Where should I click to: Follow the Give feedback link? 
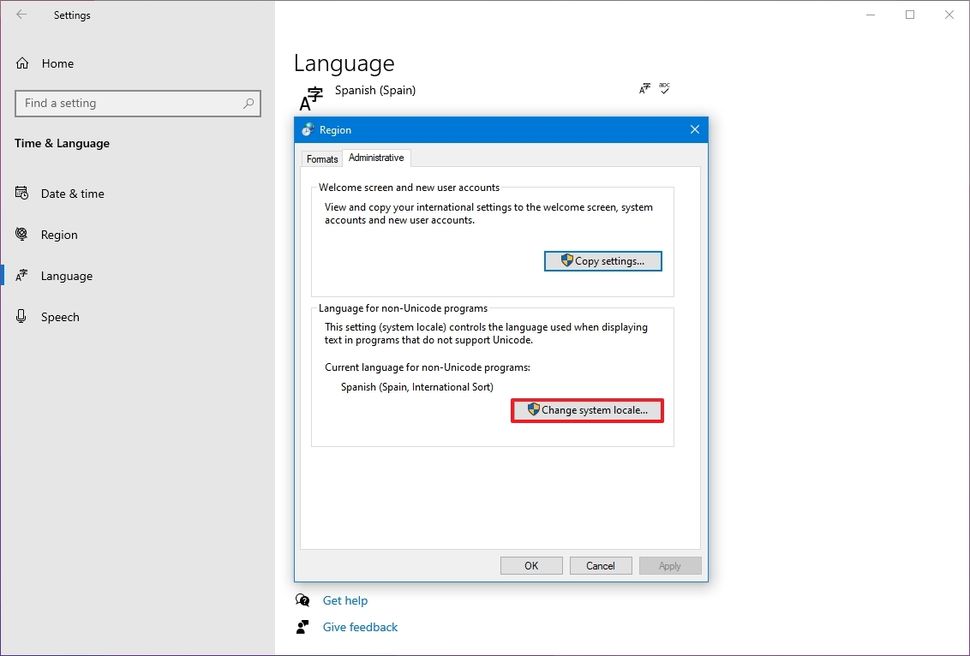pyautogui.click(x=358, y=627)
